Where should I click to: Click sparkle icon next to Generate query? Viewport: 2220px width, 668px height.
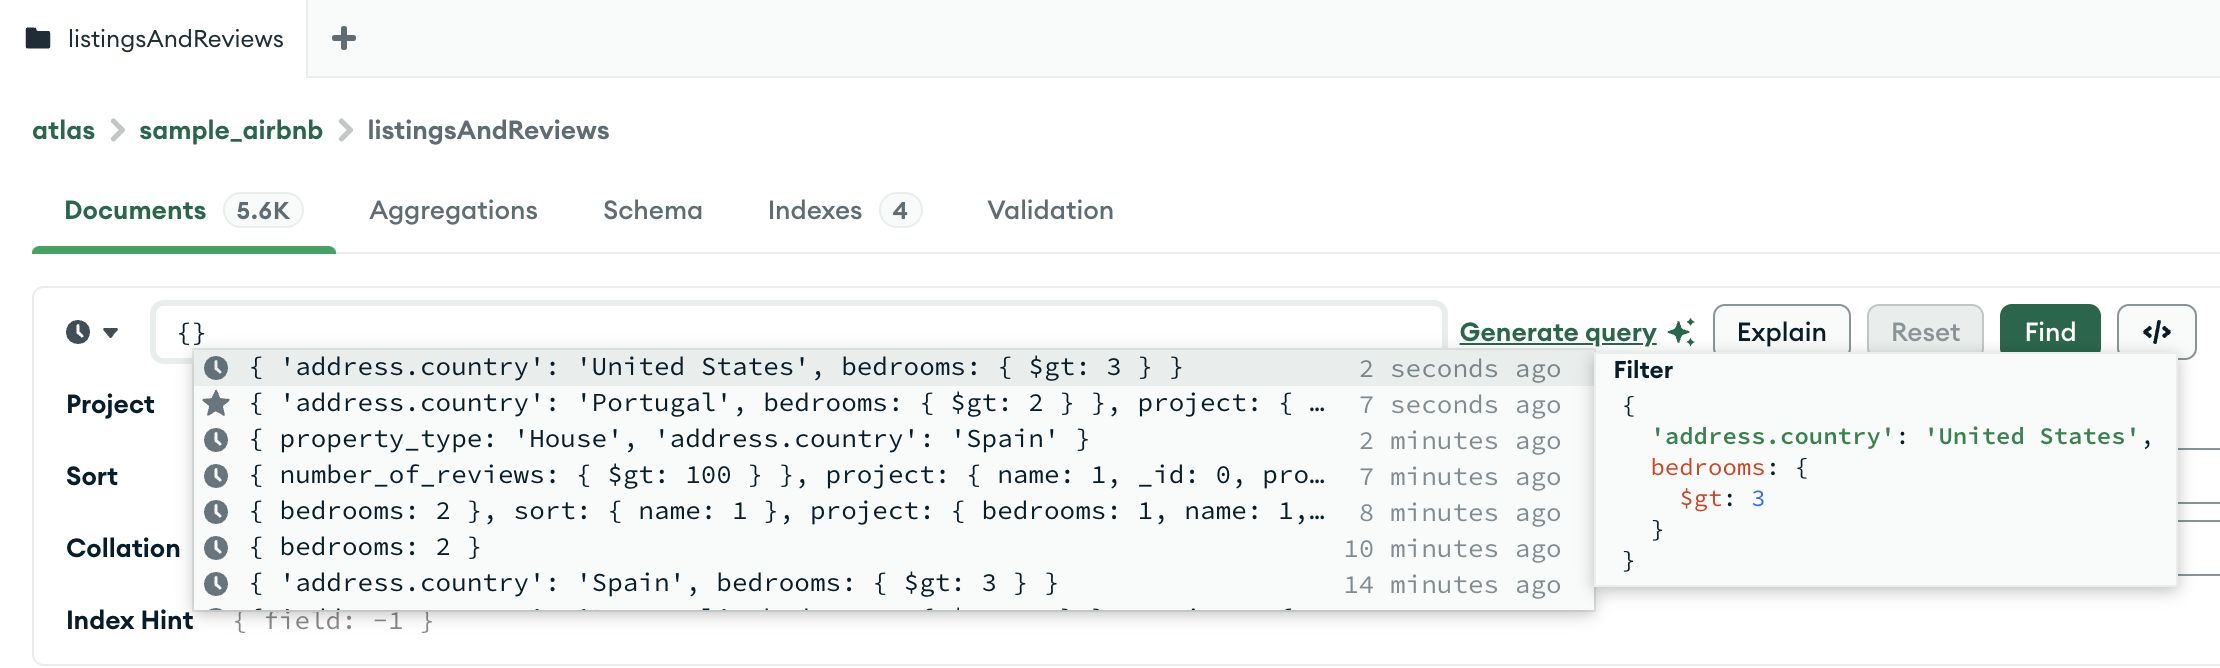pyautogui.click(x=1681, y=332)
